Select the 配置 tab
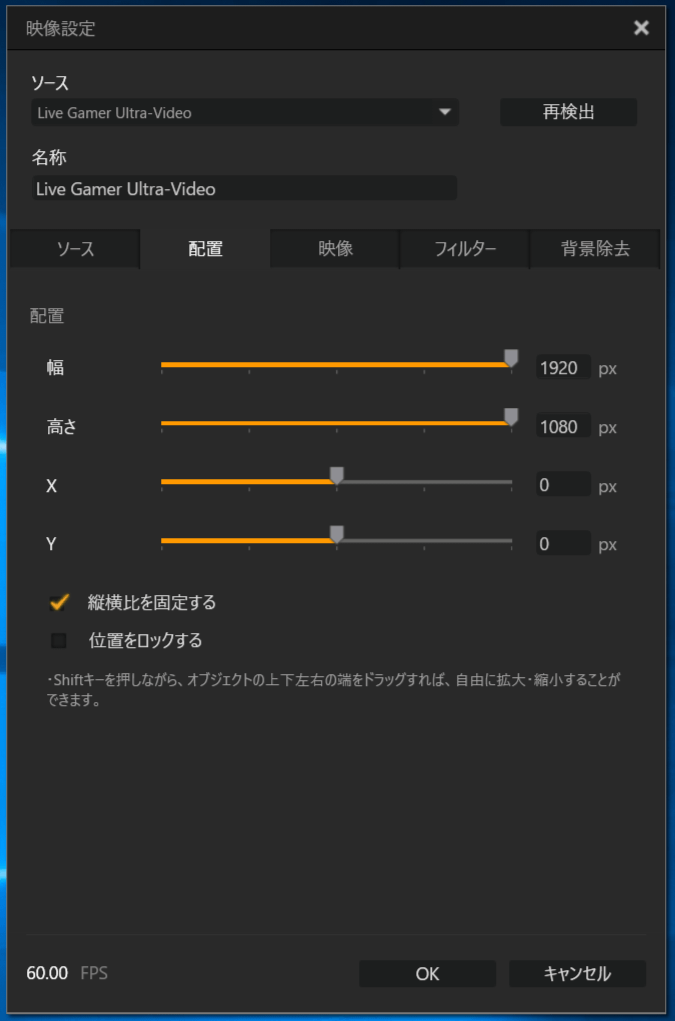The height and width of the screenshot is (1021, 675). click(205, 249)
